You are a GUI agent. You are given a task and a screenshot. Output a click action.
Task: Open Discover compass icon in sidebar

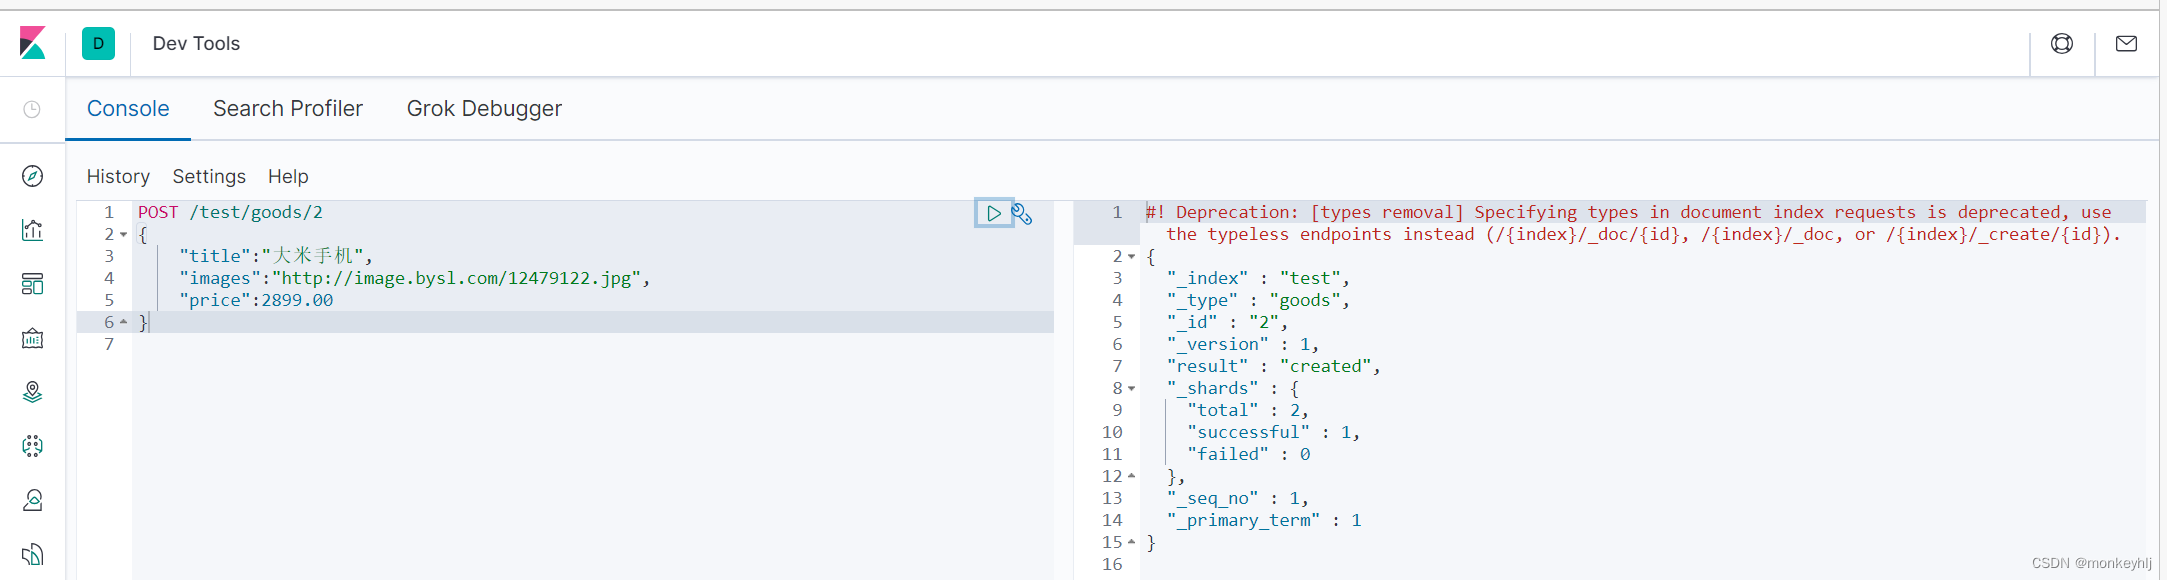32,176
